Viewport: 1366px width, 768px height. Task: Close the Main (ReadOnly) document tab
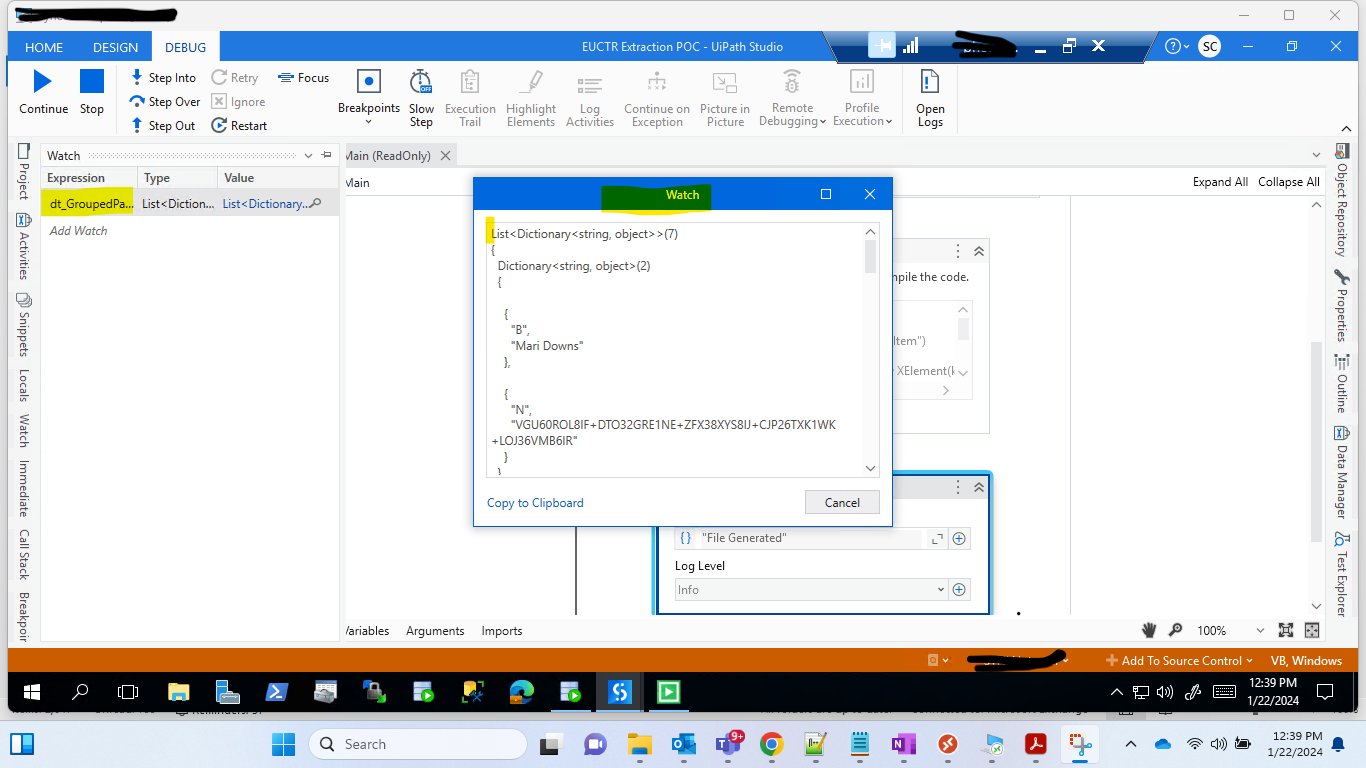tap(446, 155)
